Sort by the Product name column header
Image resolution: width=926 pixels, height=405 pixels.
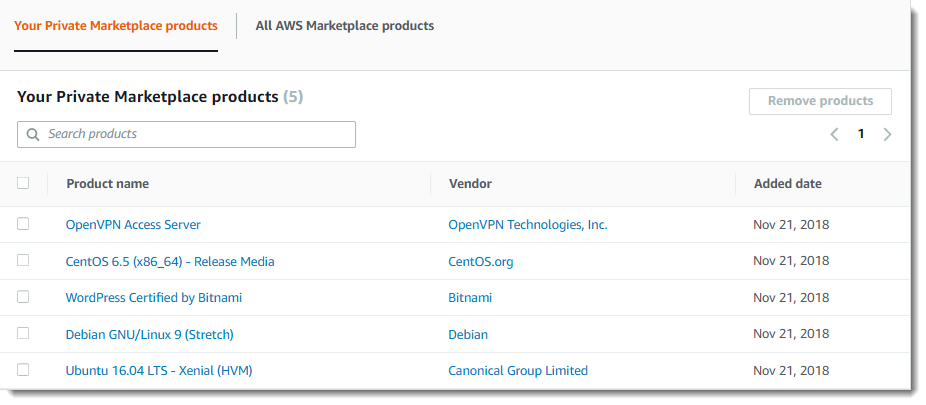(107, 184)
